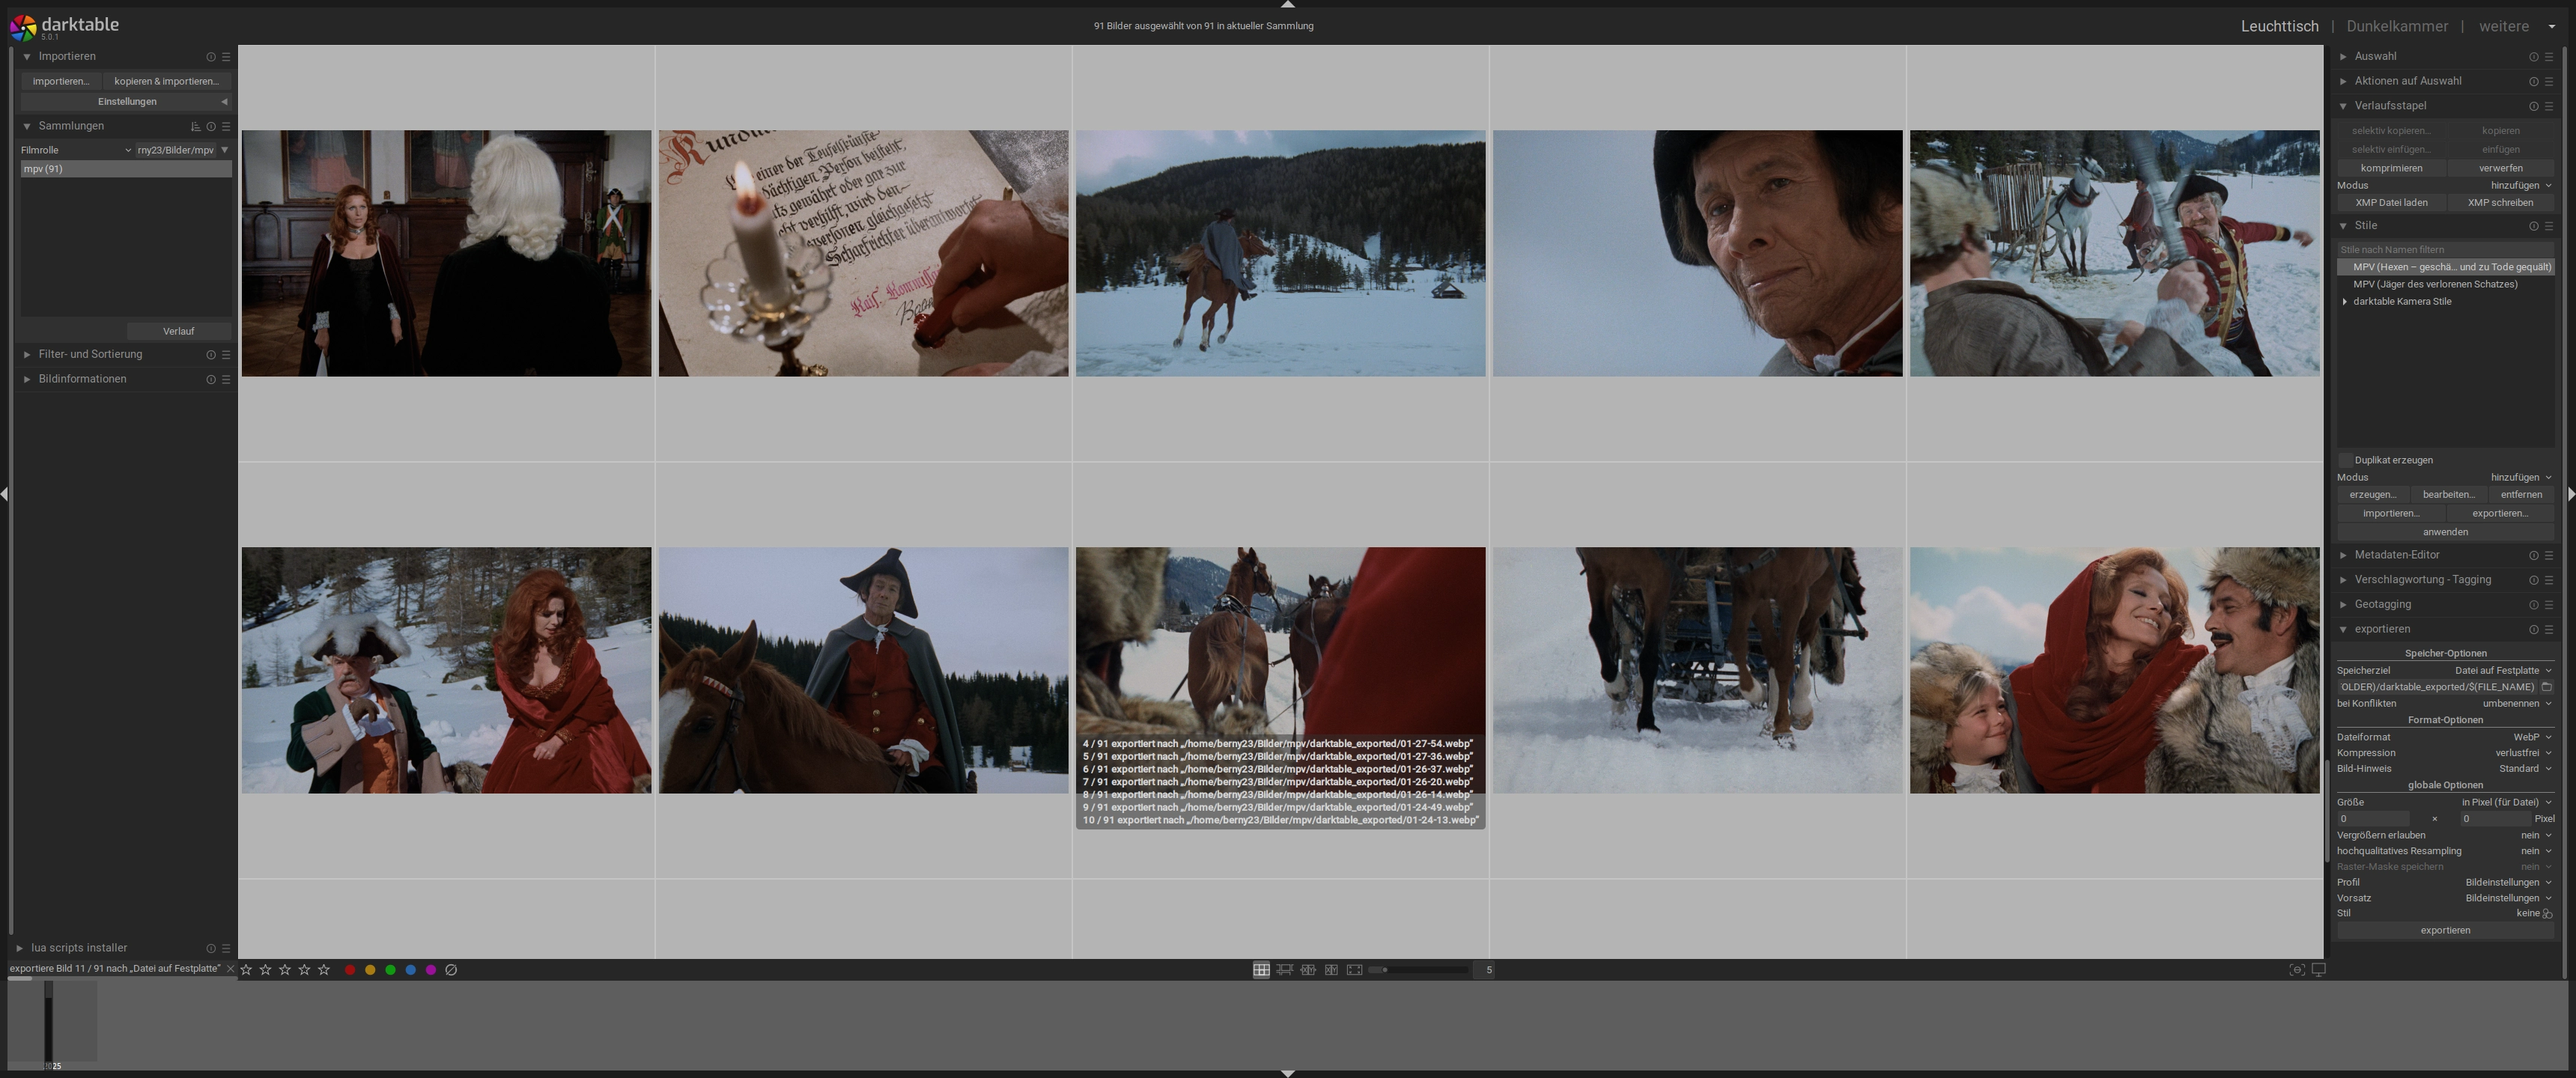This screenshot has width=2576, height=1078.
Task: Open display profile settings monitor icon
Action: (x=2319, y=970)
